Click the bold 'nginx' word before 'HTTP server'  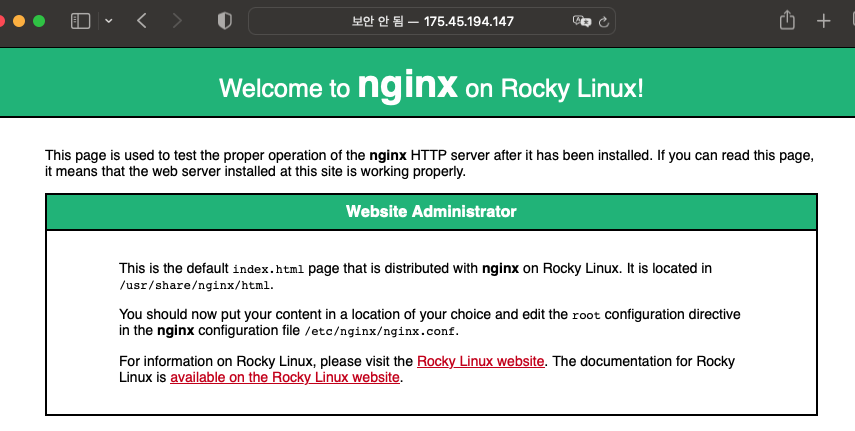click(388, 155)
